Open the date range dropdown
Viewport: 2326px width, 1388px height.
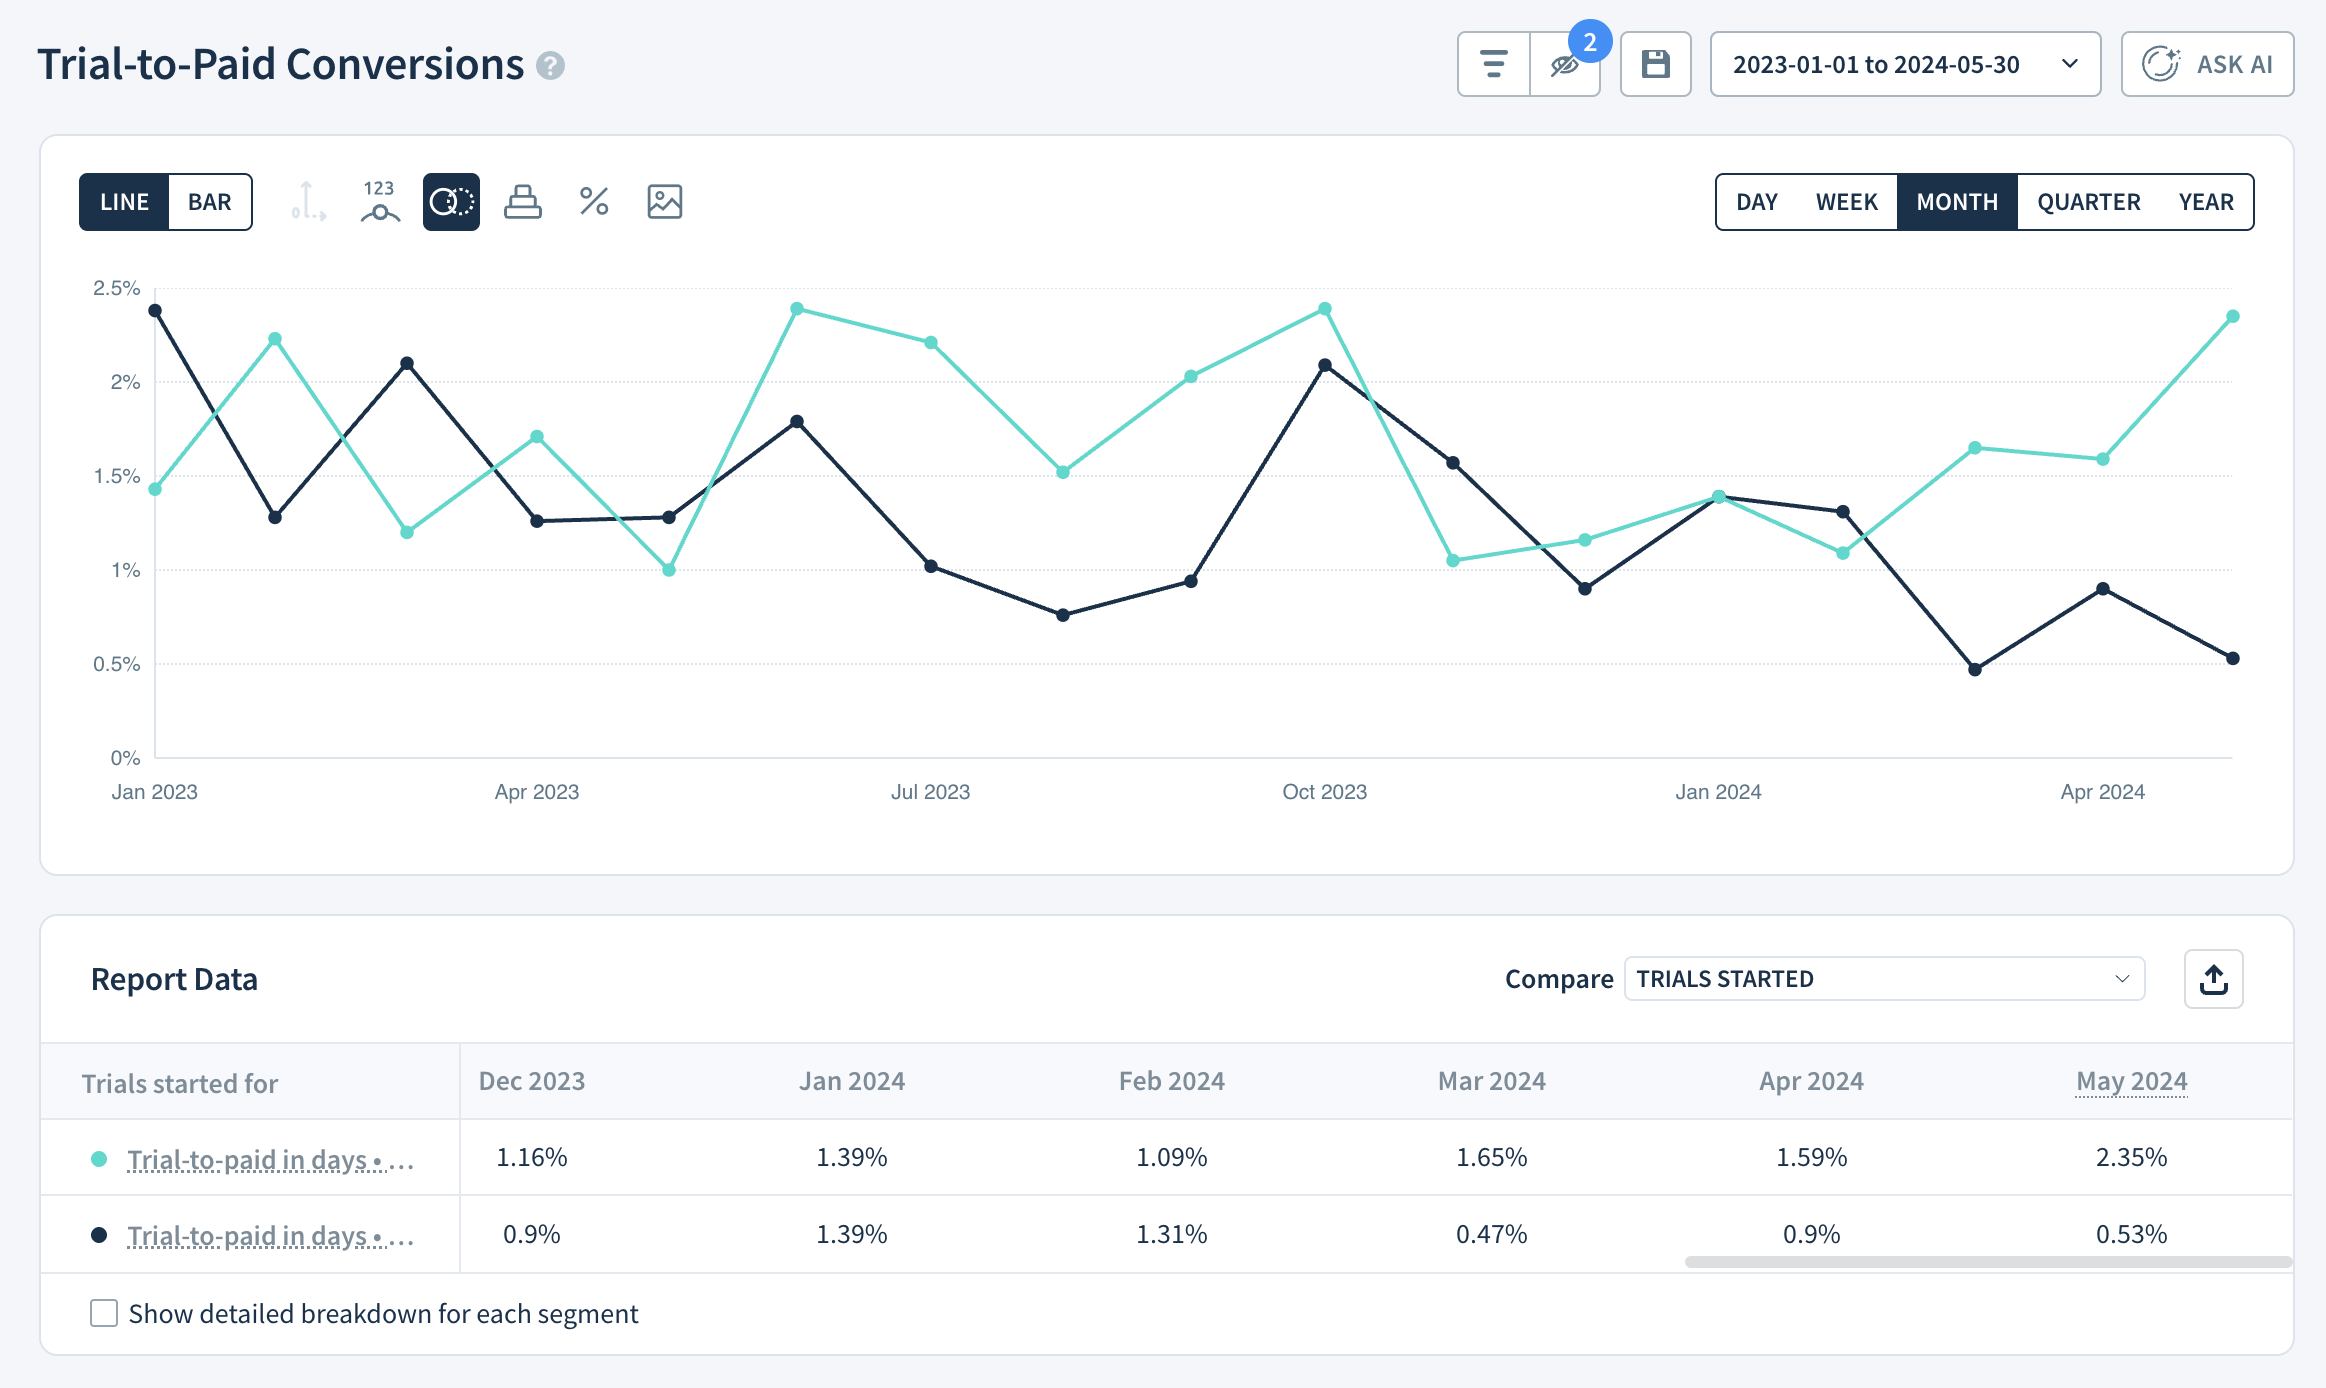pos(1905,64)
